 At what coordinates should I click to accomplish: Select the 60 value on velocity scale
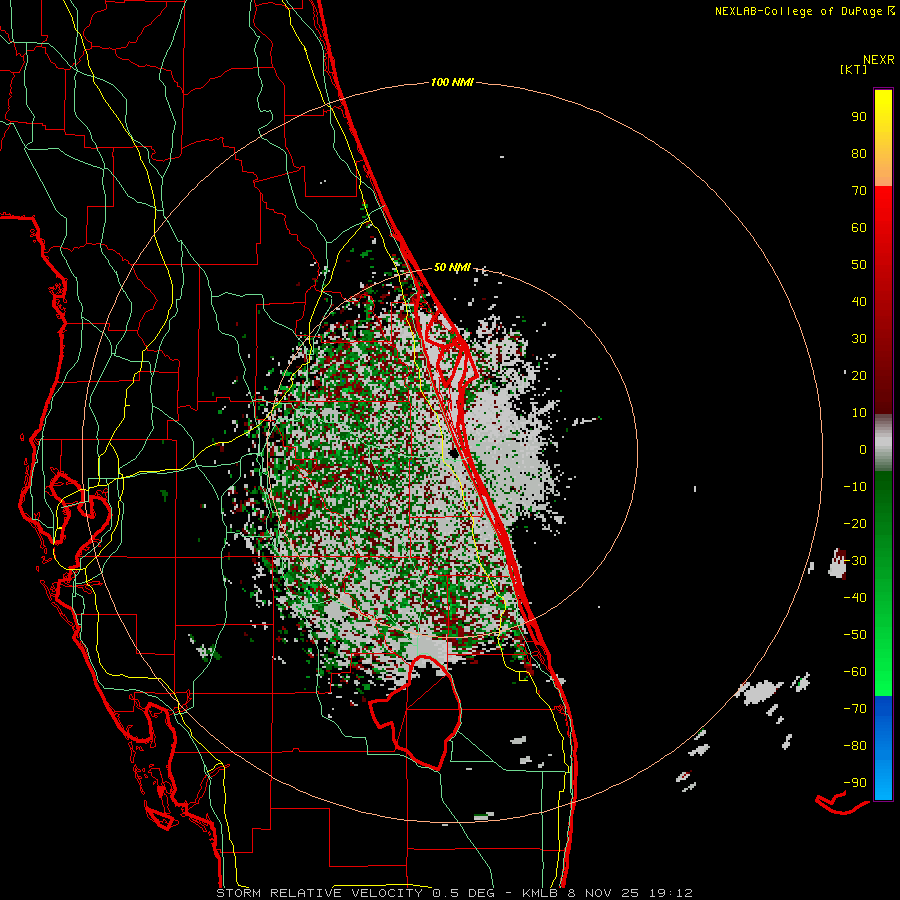859,227
